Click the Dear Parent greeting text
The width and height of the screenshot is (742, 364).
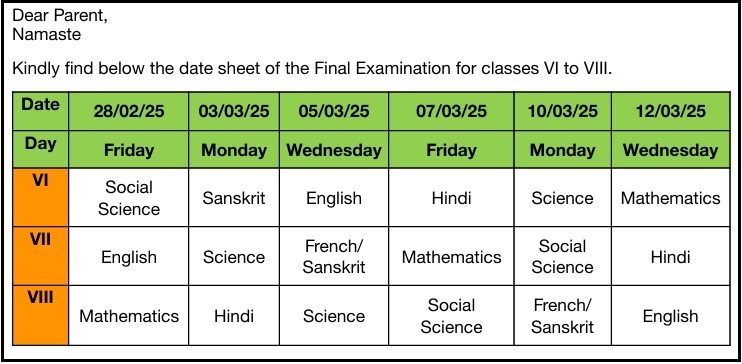coord(60,16)
